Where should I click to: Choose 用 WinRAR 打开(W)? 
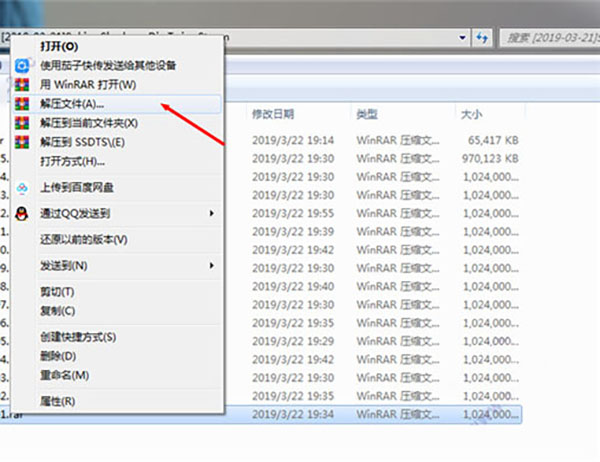[117, 85]
